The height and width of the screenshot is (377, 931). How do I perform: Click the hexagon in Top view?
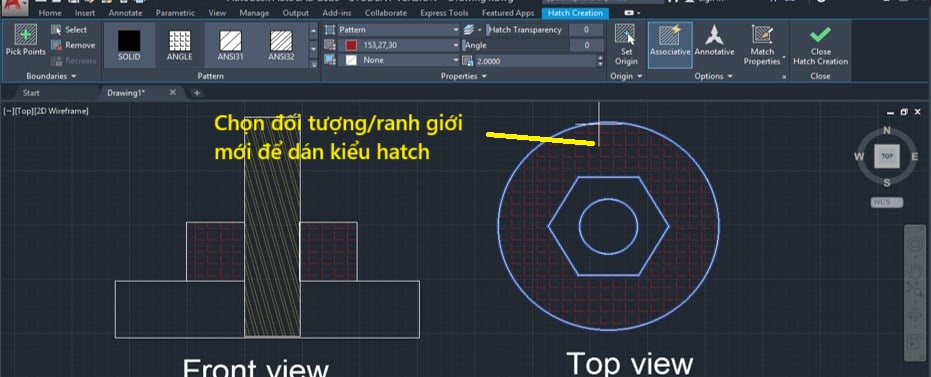[x=609, y=226]
